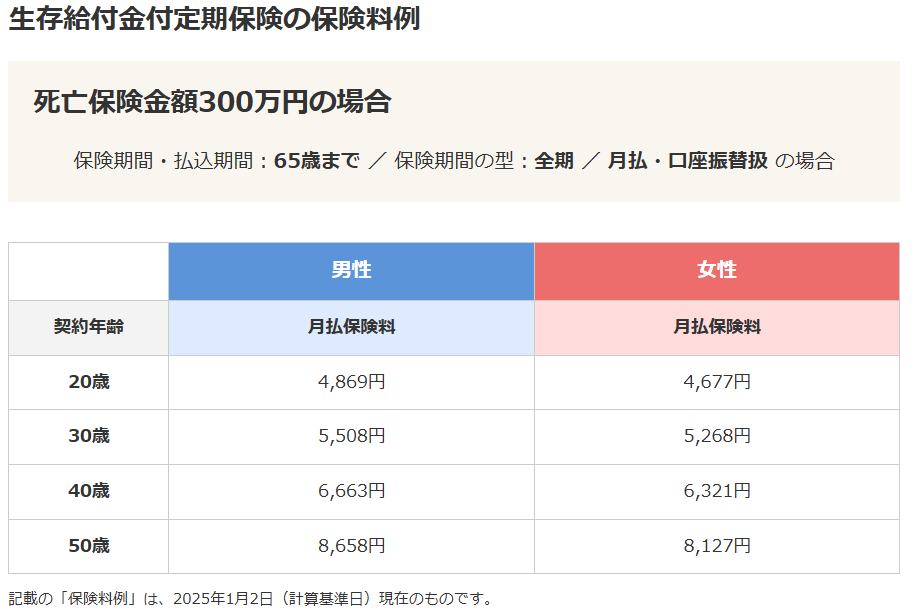916x614 pixels.
Task: Click the 契約年齢 header cell
Action: [x=89, y=327]
